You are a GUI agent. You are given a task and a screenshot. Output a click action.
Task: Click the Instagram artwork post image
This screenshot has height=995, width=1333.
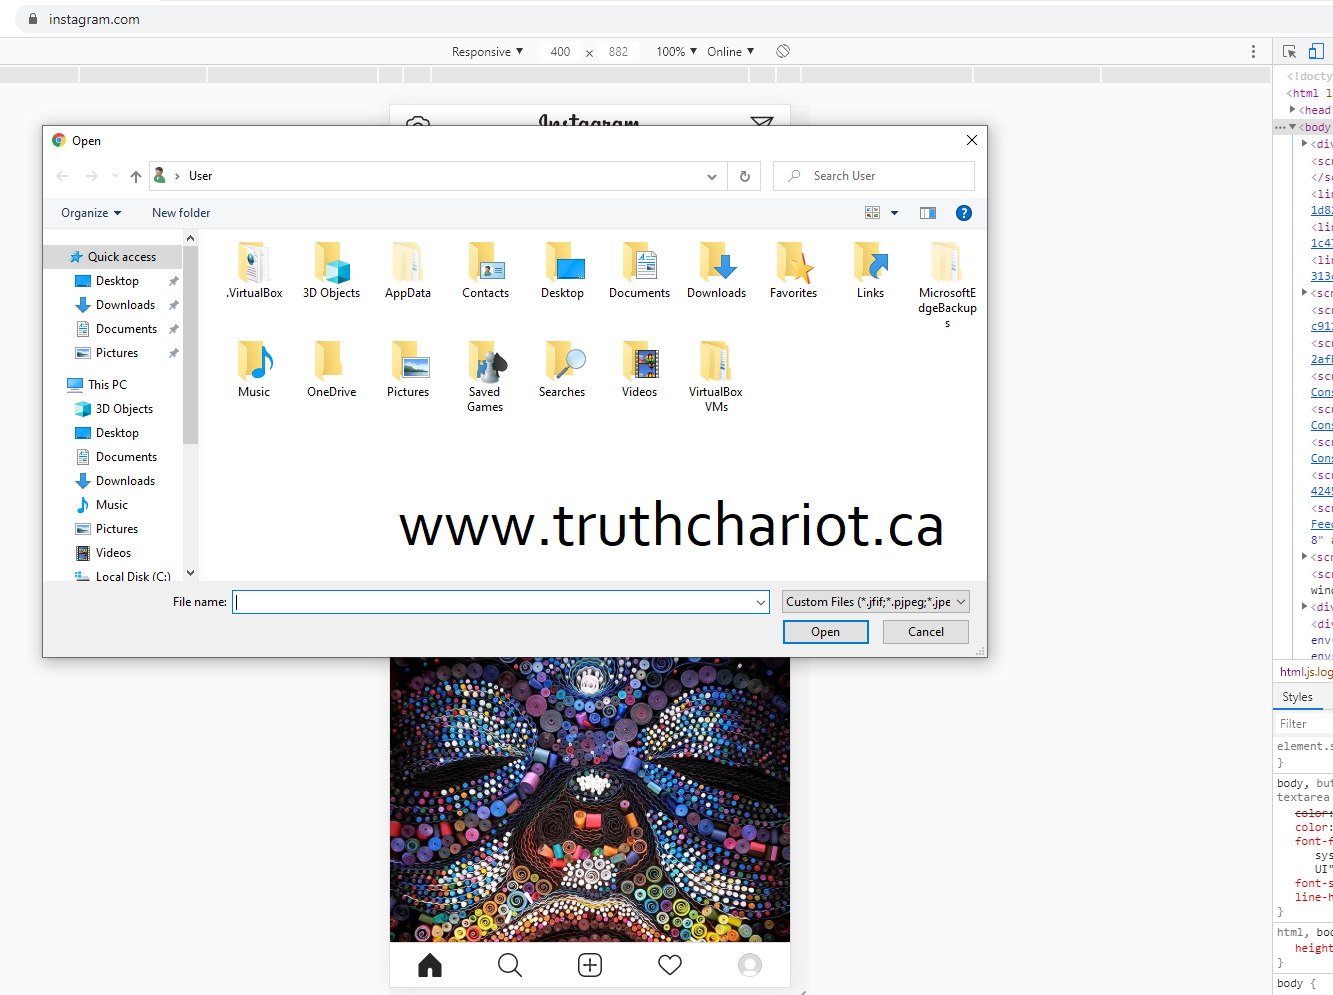click(590, 799)
